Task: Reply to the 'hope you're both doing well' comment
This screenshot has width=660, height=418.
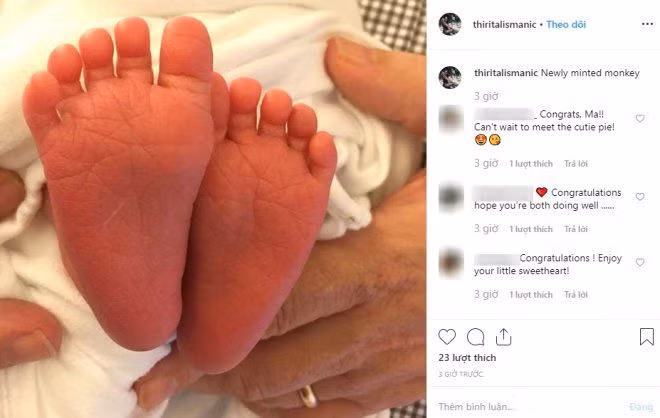Action: (x=576, y=229)
